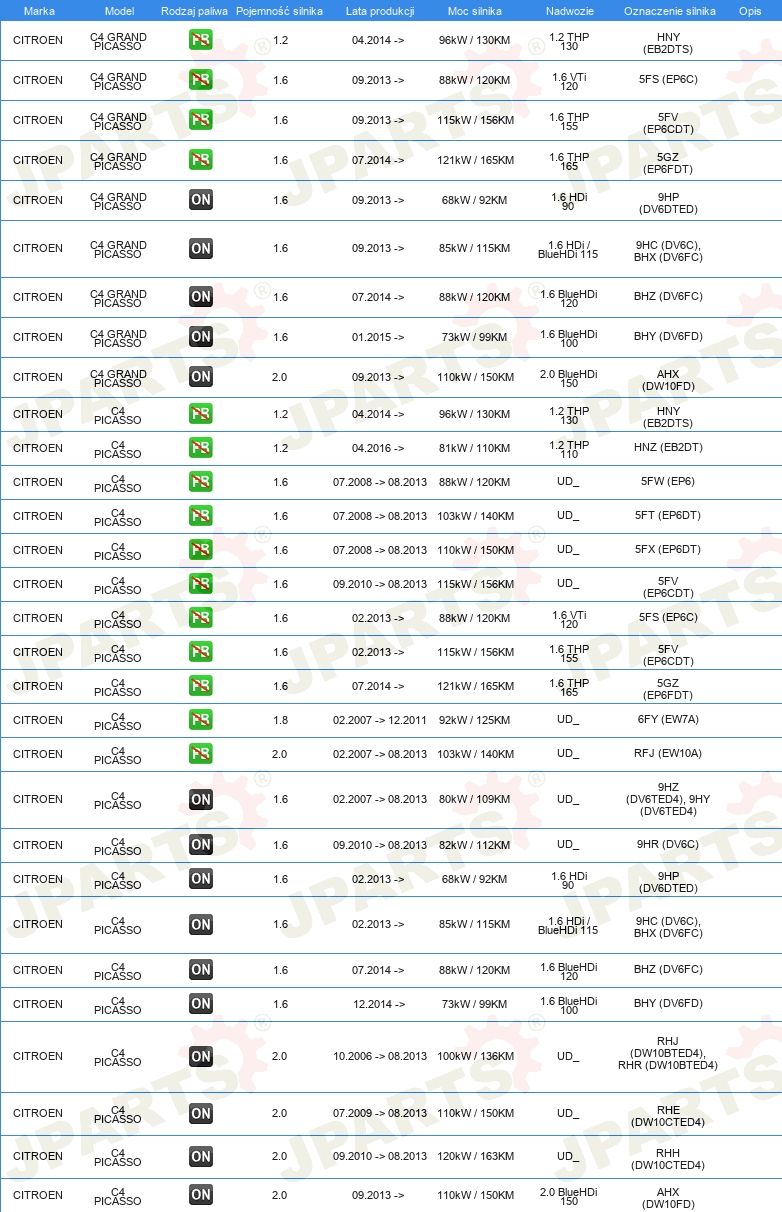Click the petrol icon in the 6FY (EW7A) row
Image resolution: width=782 pixels, height=1212 pixels.
click(201, 720)
